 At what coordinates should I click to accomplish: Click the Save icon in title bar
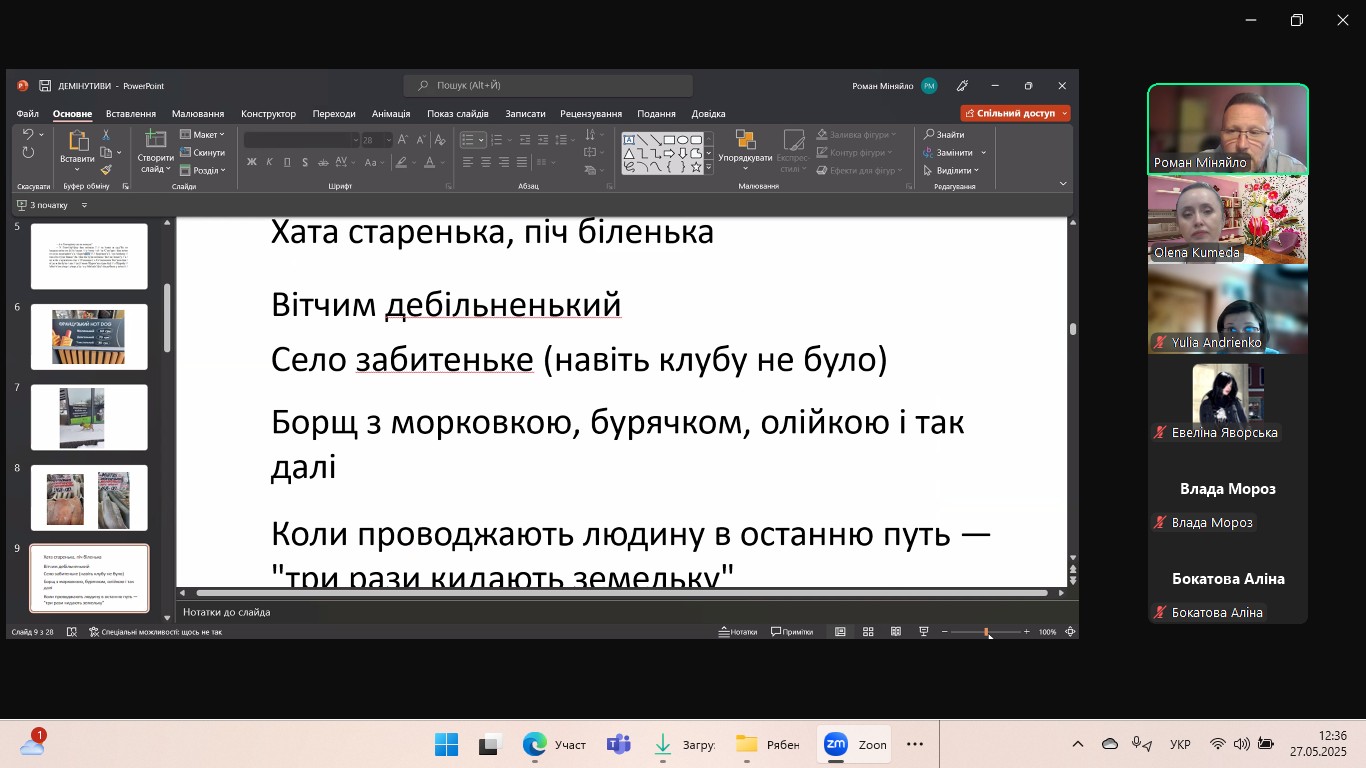click(x=45, y=86)
